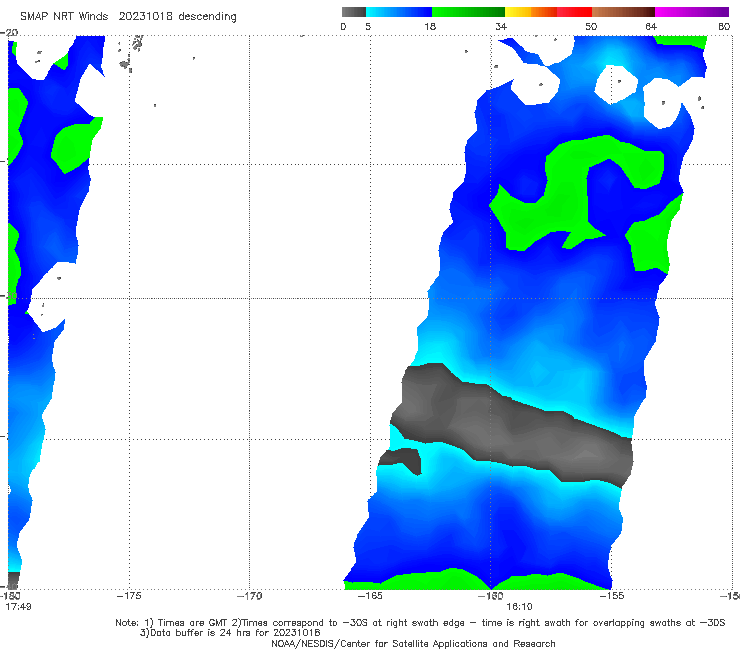Image resolution: width=740 pixels, height=650 pixels.
Task: Click the '-170' longitude axis label
Action: tap(249, 596)
